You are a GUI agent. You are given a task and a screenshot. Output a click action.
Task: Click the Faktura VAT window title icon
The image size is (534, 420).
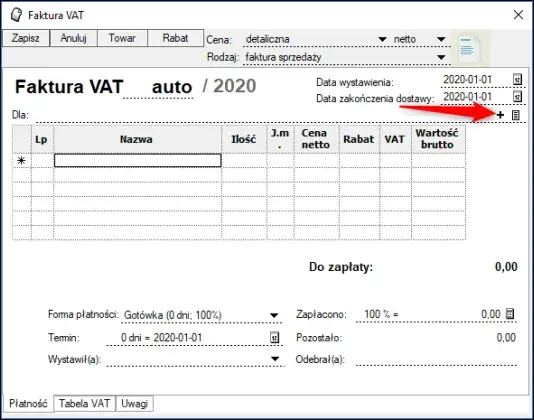click(16, 15)
